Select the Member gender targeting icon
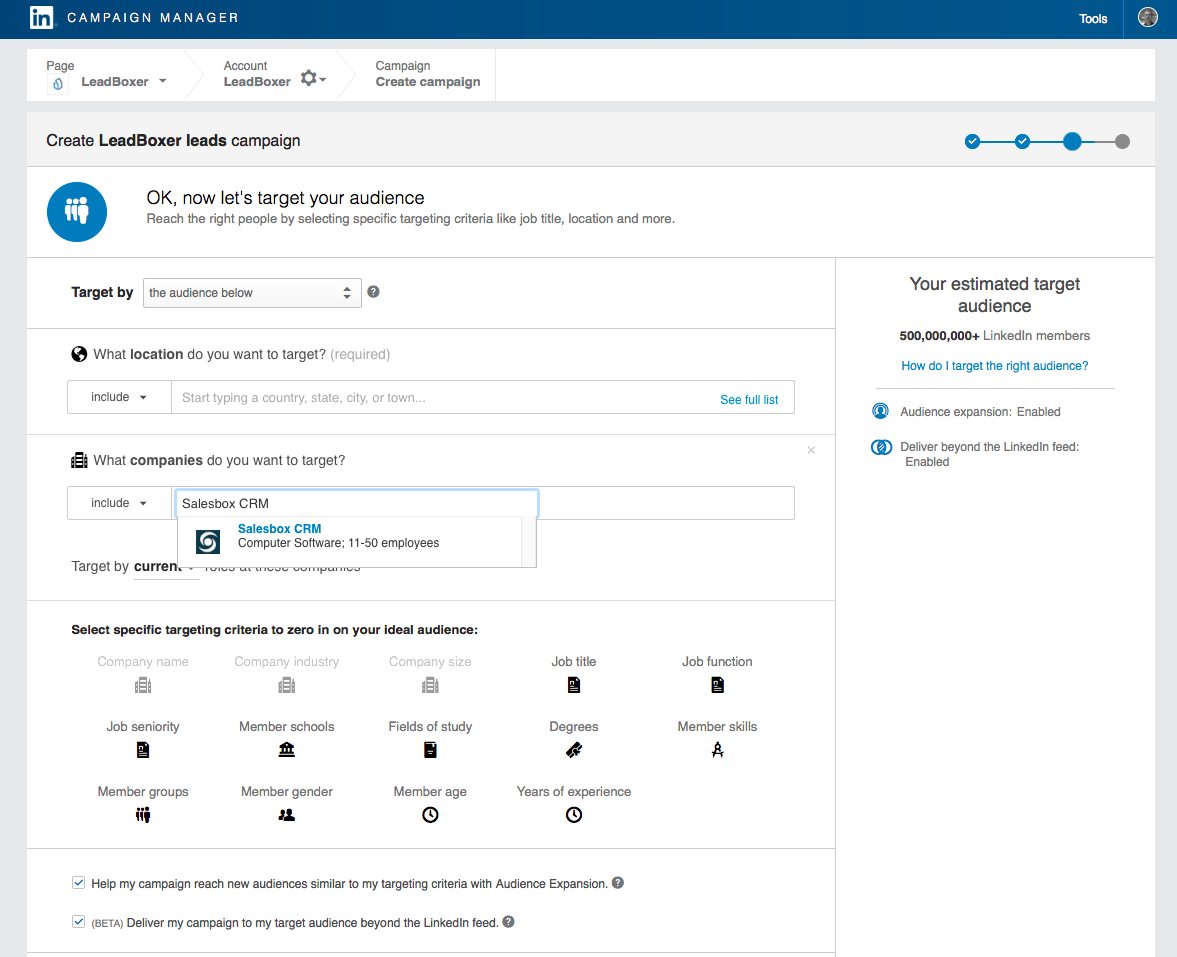Screen dimensions: 1177x957 pyautogui.click(x=286, y=815)
